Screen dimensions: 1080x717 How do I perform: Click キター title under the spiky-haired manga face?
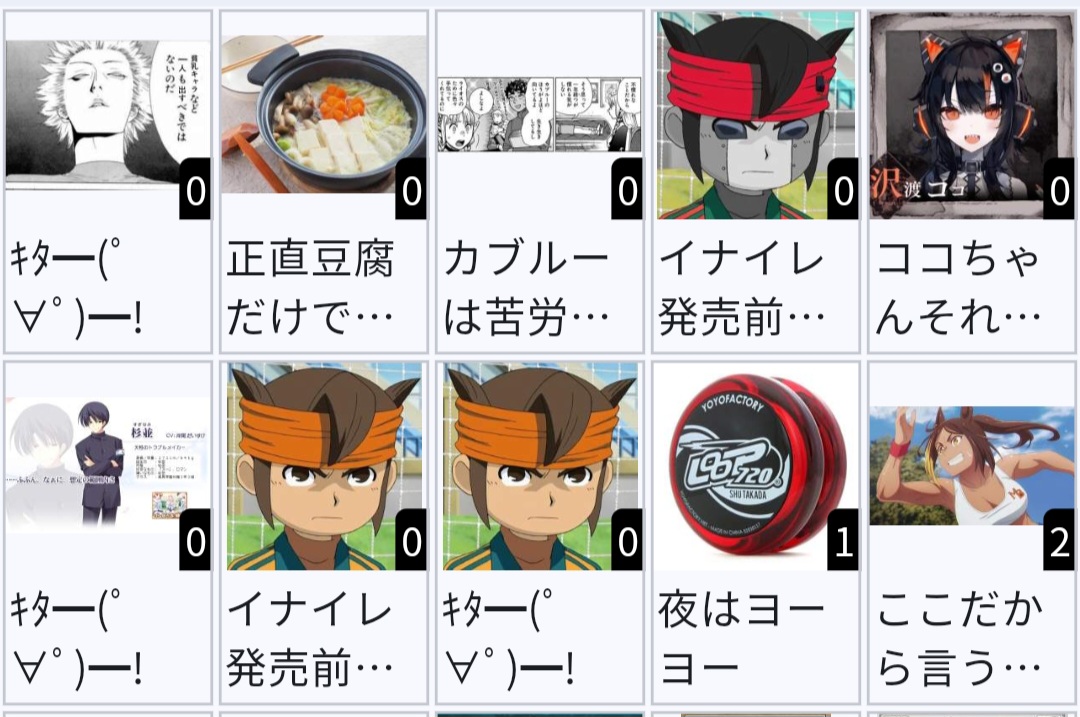coord(76,288)
